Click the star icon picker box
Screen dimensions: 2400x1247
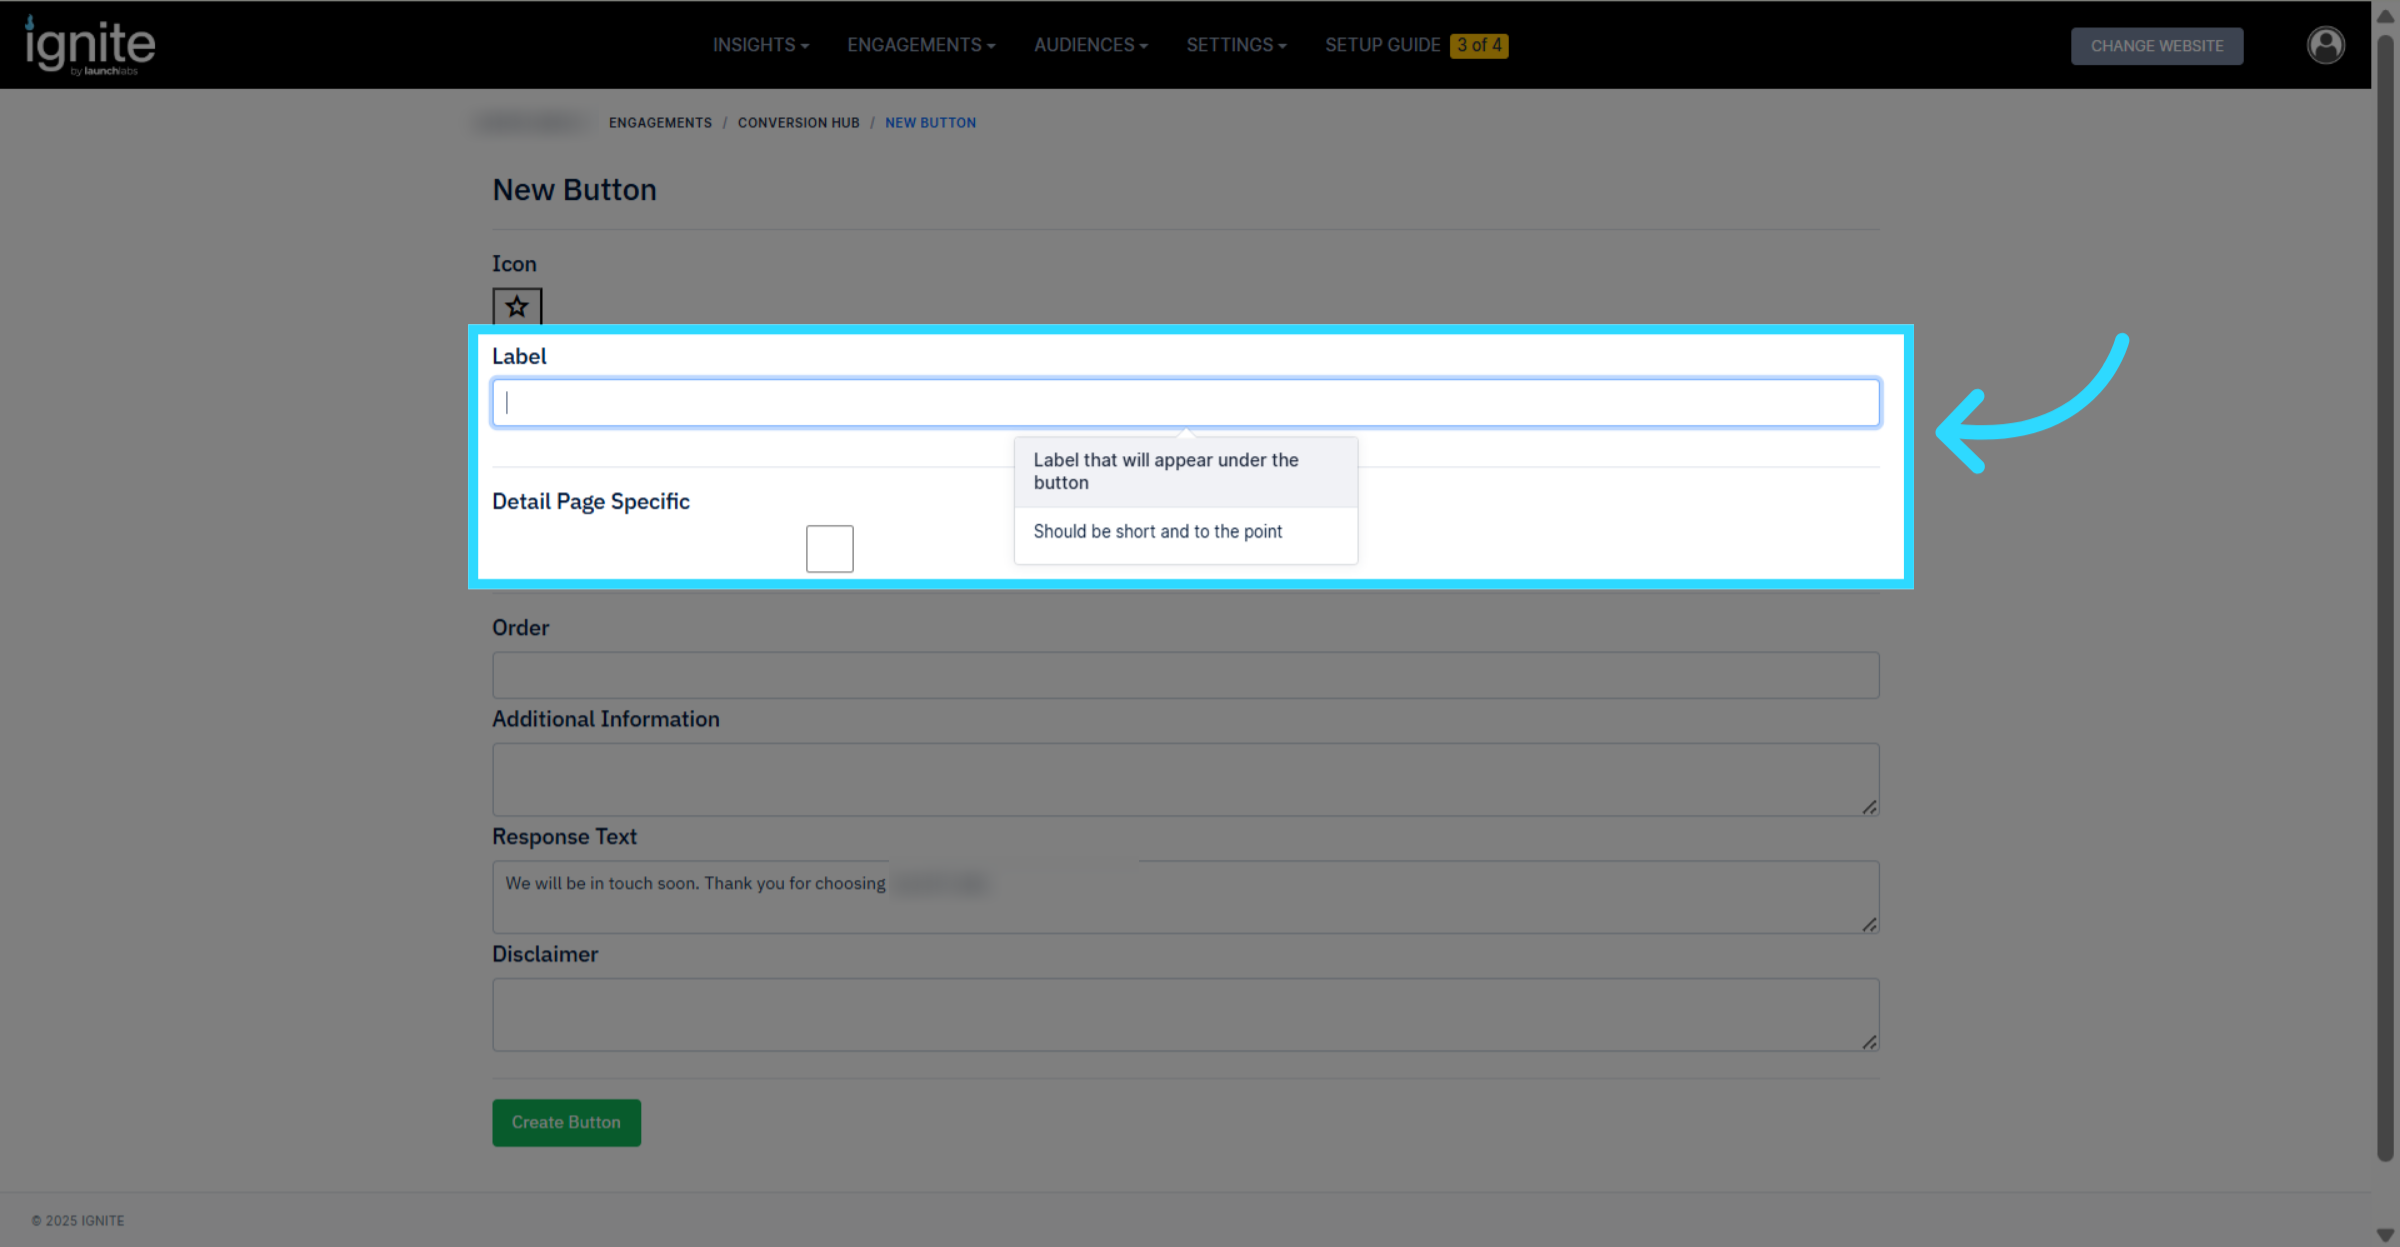[x=517, y=307]
